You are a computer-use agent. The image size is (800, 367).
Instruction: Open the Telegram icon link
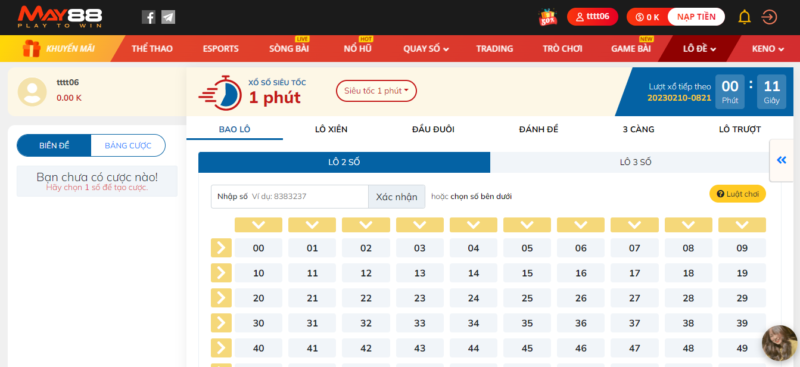pos(168,17)
